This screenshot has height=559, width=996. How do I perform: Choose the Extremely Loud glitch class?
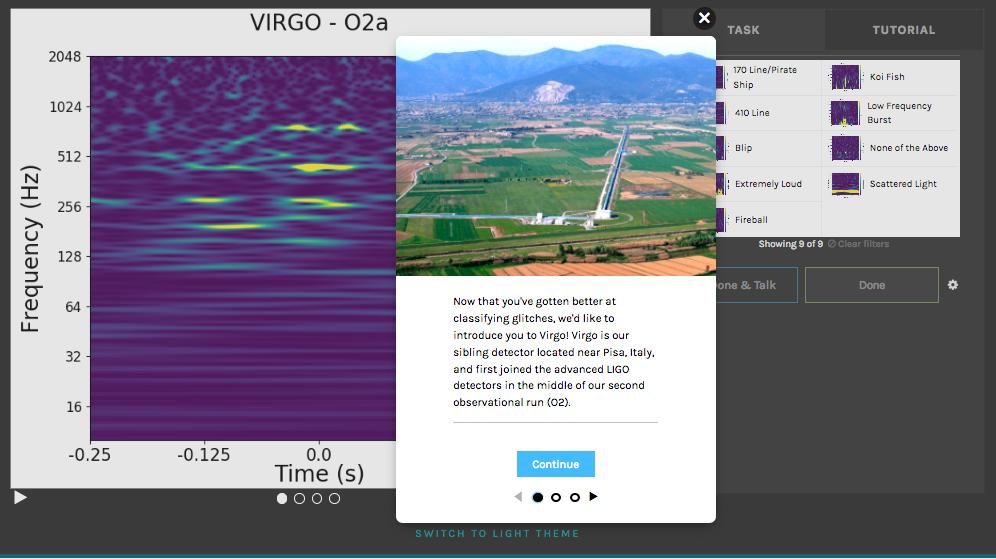coord(768,184)
